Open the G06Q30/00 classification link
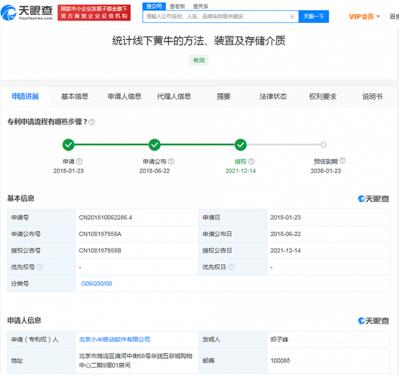Screen dimensions: 399x375 click(x=96, y=284)
